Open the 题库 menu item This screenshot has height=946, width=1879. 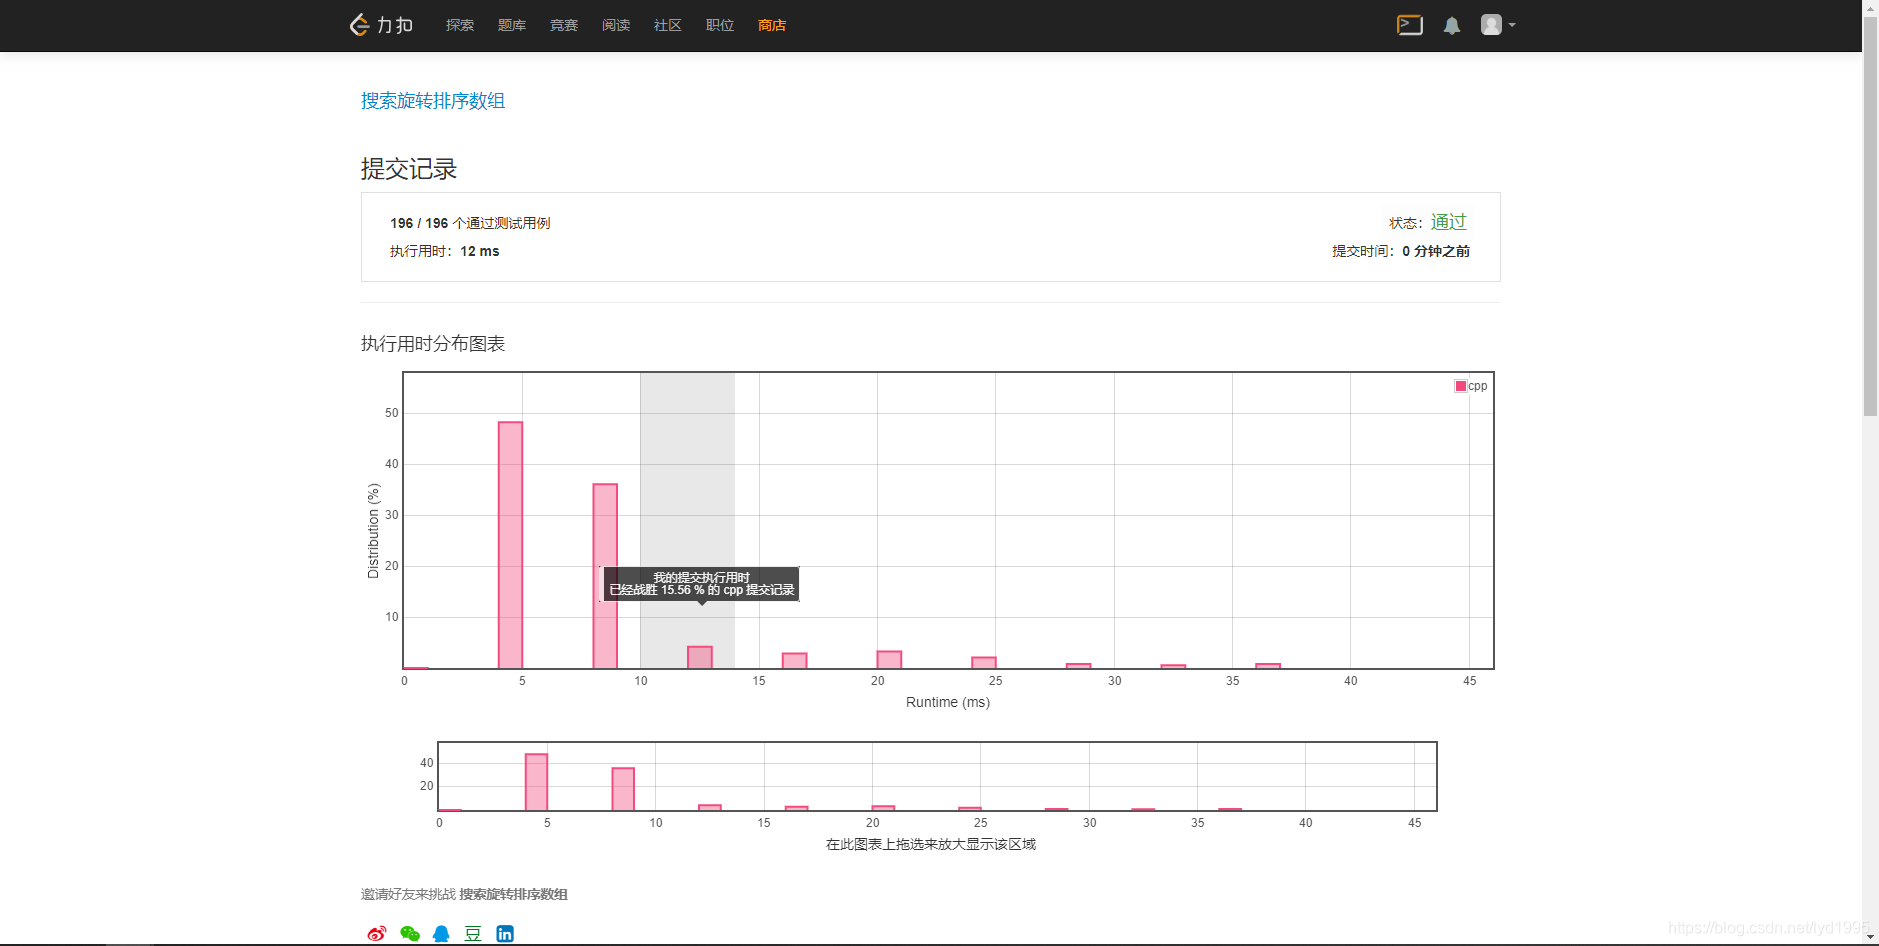tap(512, 25)
